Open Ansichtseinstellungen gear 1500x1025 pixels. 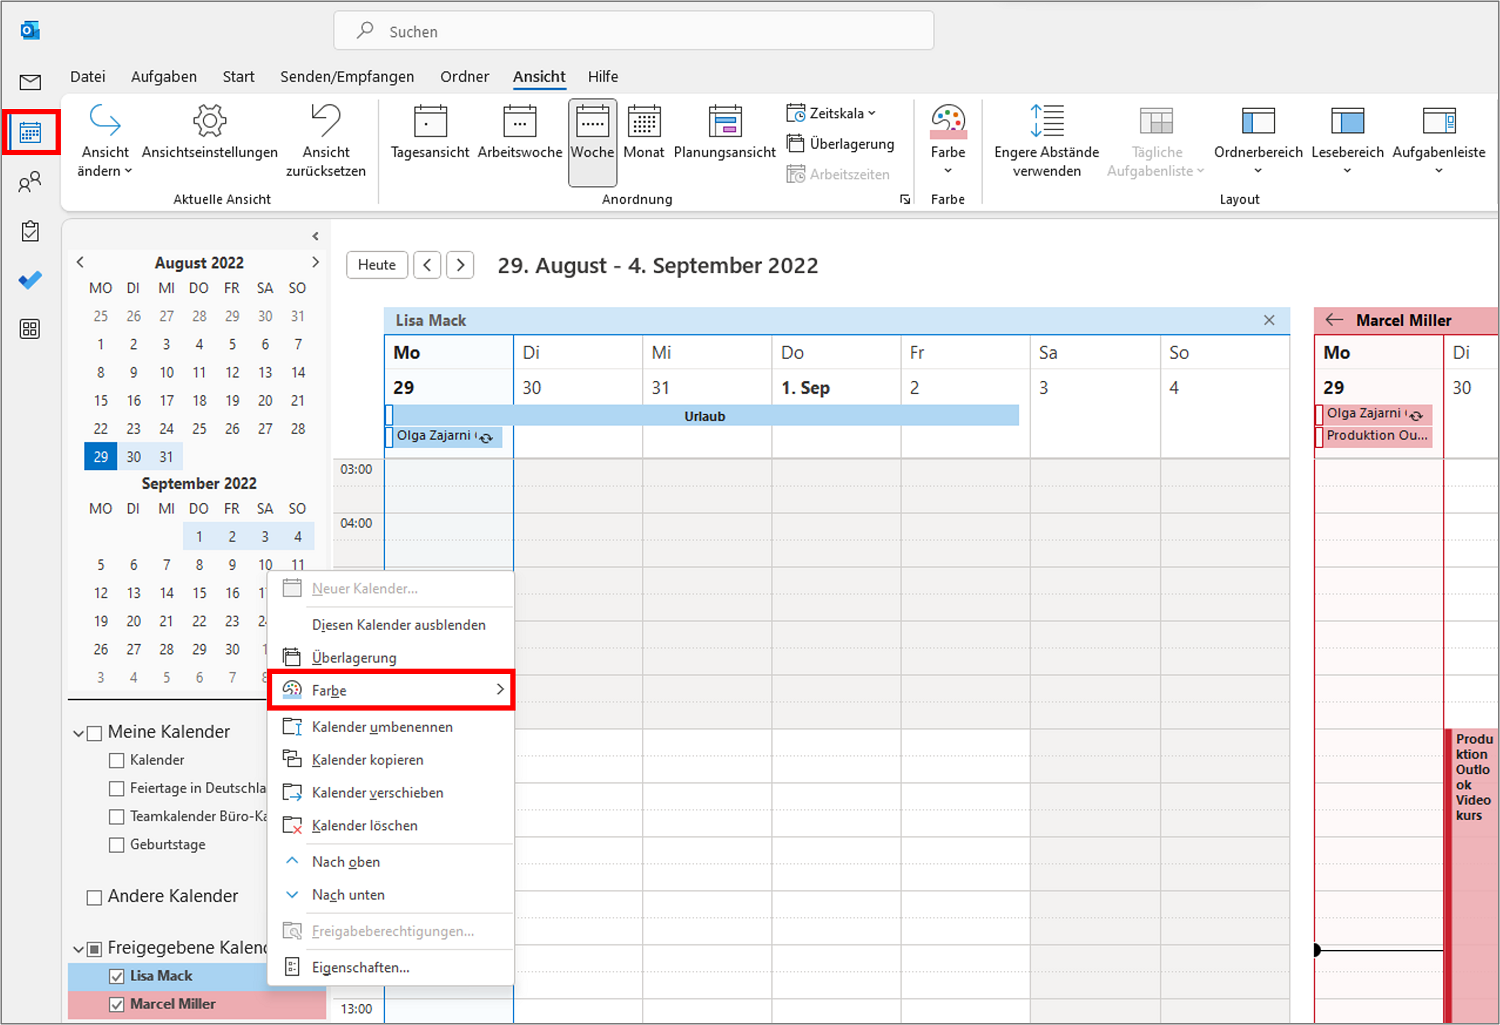point(210,132)
